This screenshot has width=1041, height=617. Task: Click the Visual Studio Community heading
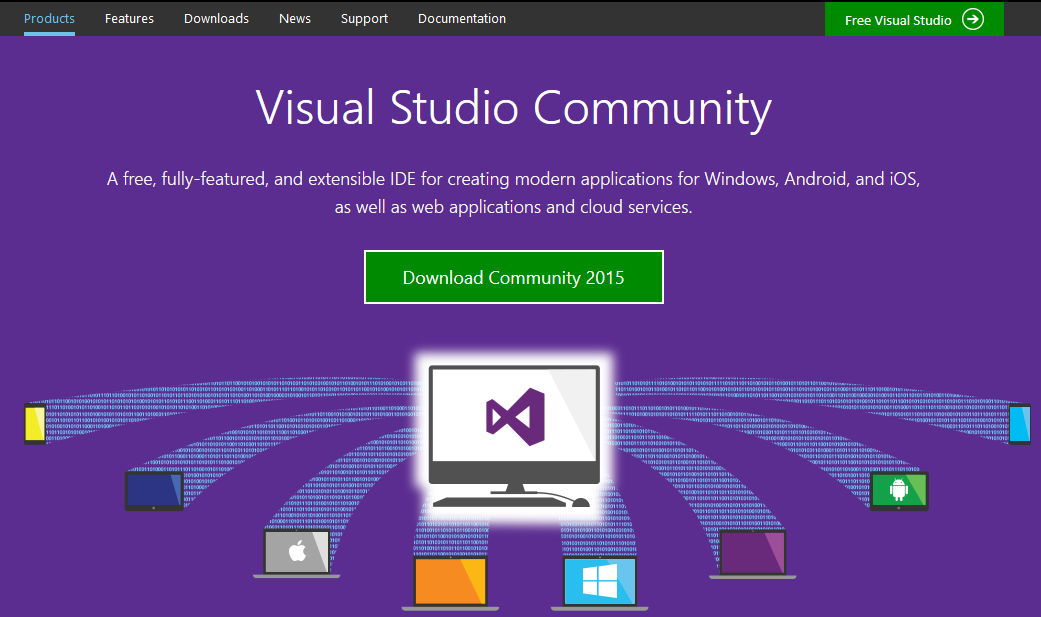[x=514, y=108]
